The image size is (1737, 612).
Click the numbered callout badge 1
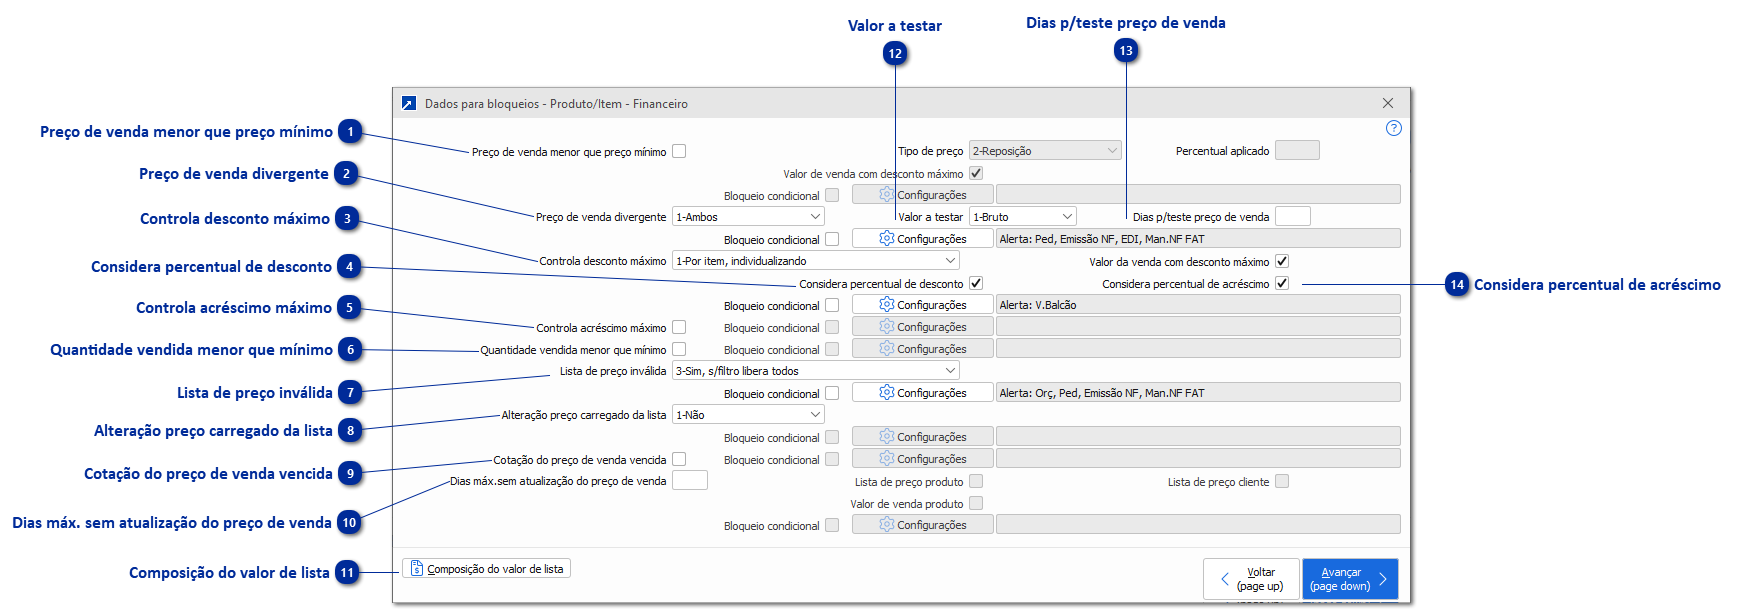(350, 132)
